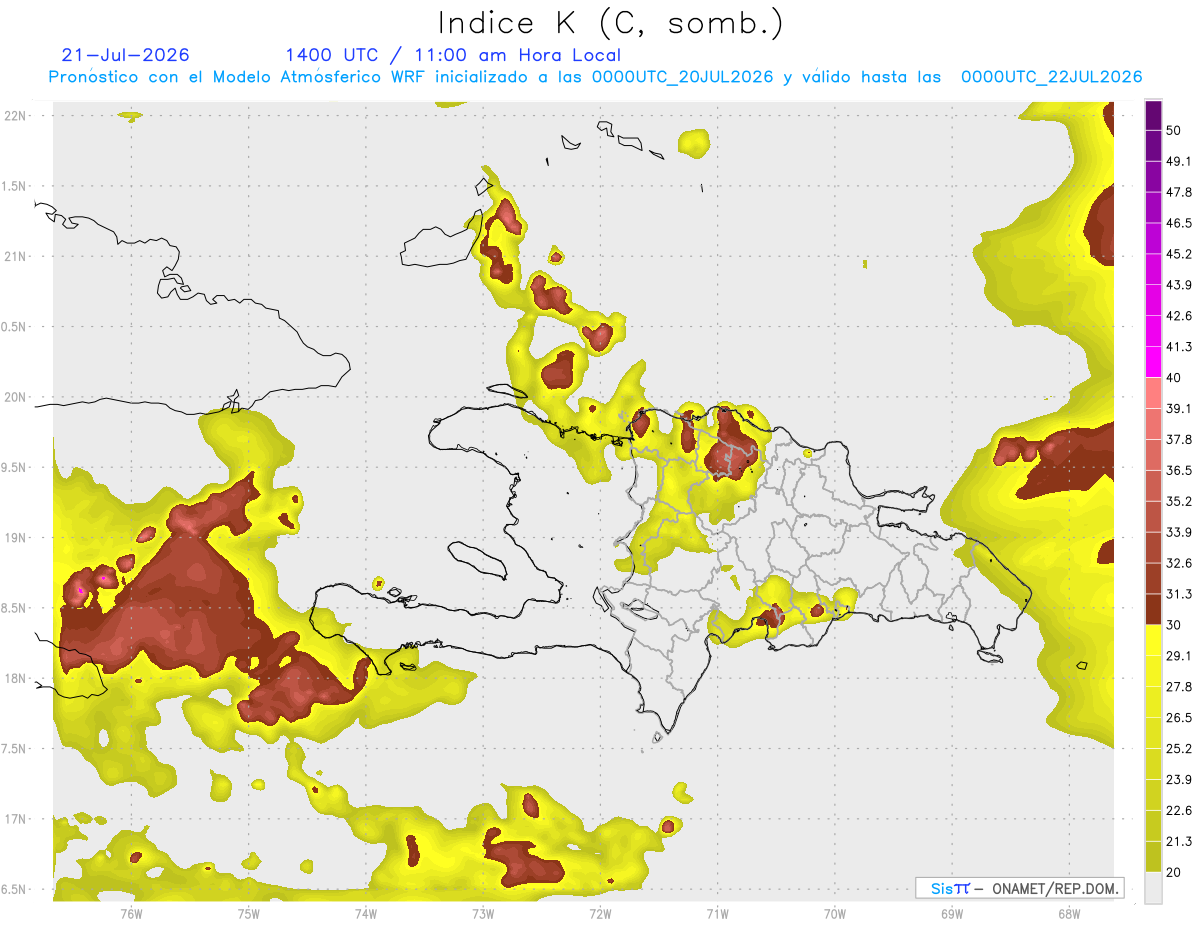Click the "21N" latitude label
Viewport: 1200px width, 927px height.
17,256
